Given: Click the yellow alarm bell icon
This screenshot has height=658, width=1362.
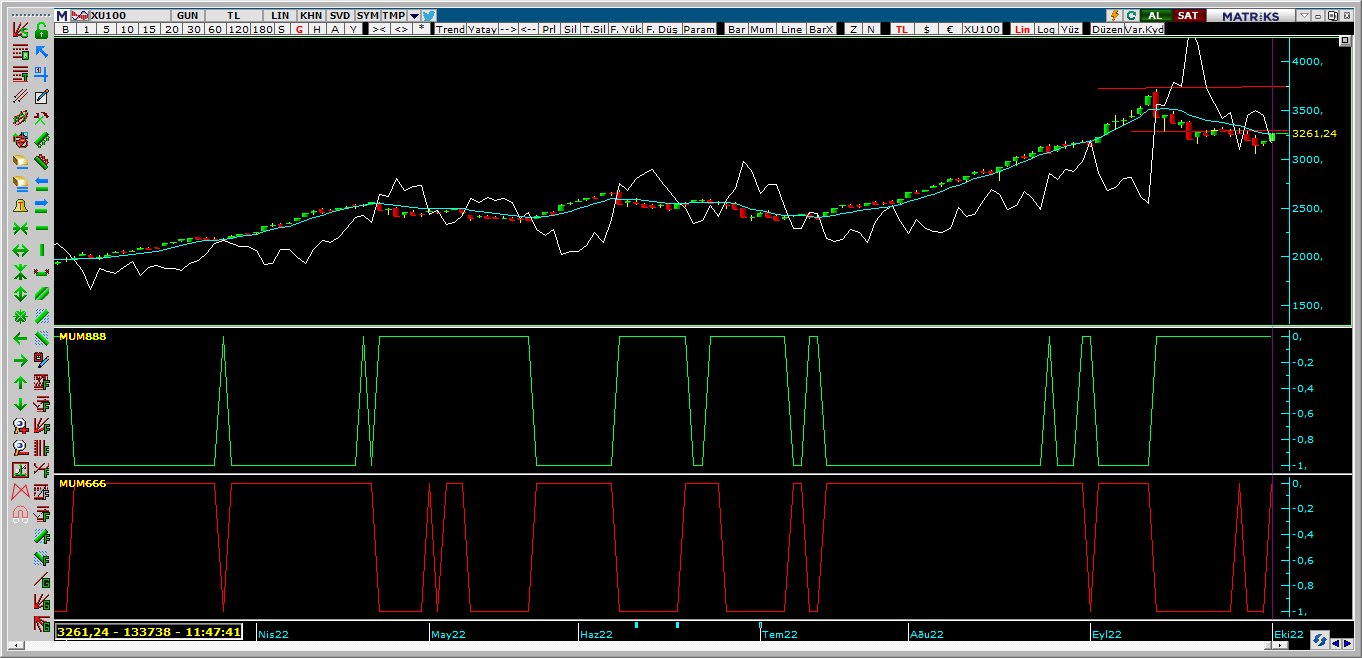Looking at the screenshot, I should click(19, 206).
